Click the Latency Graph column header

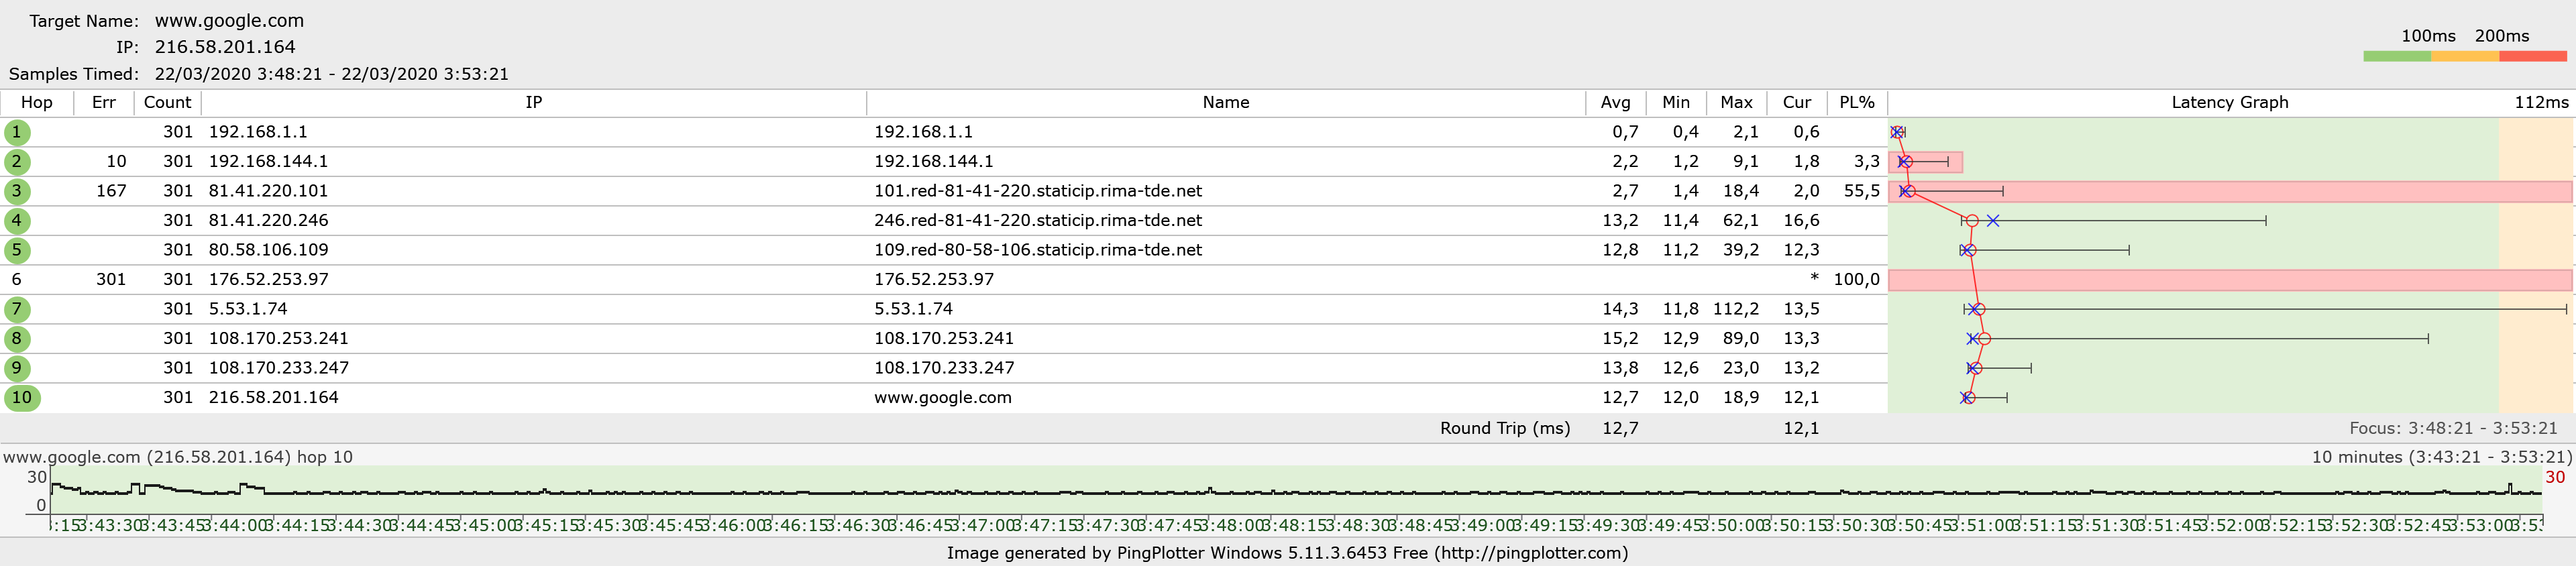click(x=2229, y=103)
